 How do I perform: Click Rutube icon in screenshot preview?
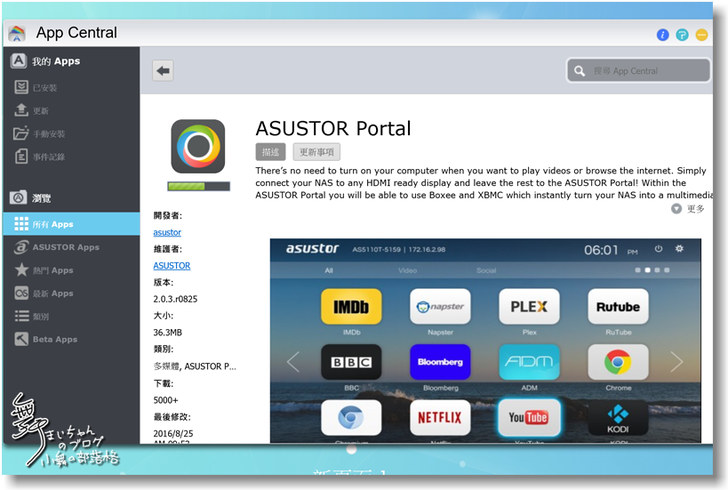(618, 307)
